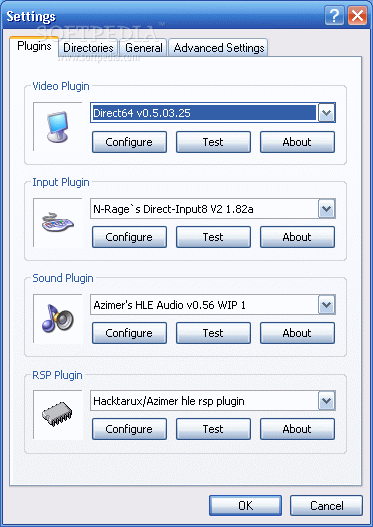
Task: Click the Input Plugin gamepad icon
Action: click(58, 222)
